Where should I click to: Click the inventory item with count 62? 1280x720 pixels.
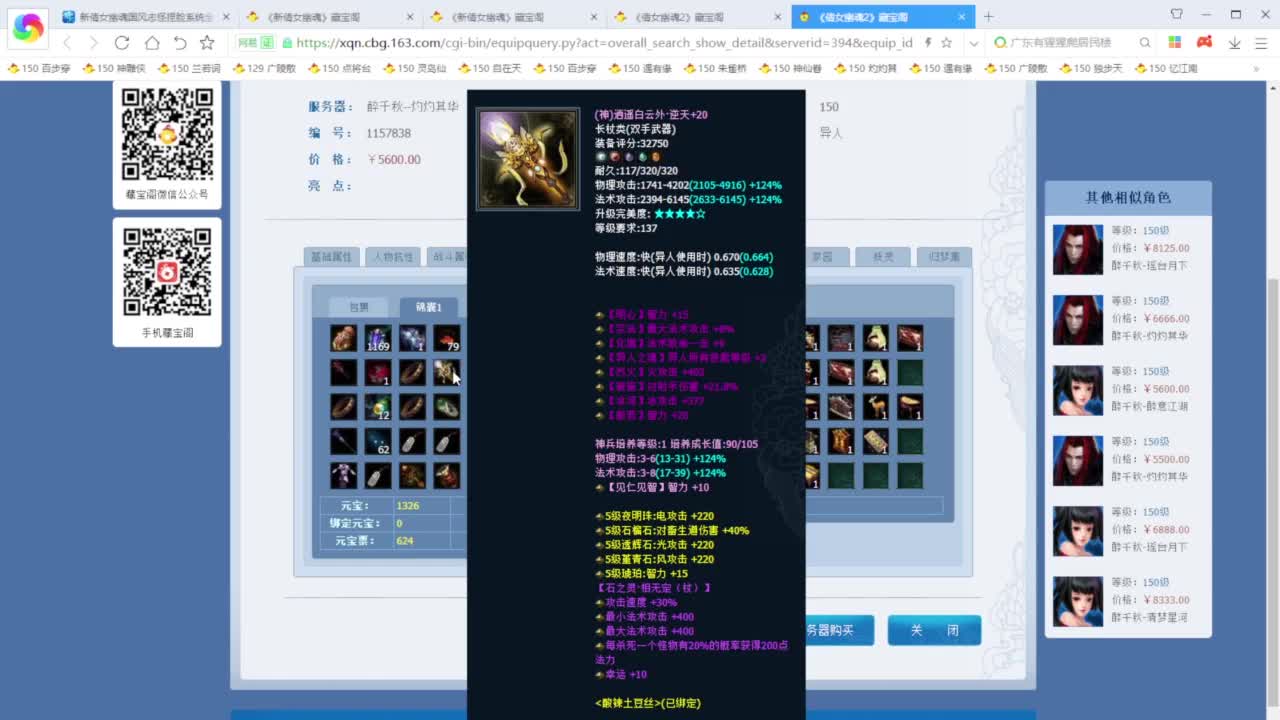pyautogui.click(x=378, y=441)
